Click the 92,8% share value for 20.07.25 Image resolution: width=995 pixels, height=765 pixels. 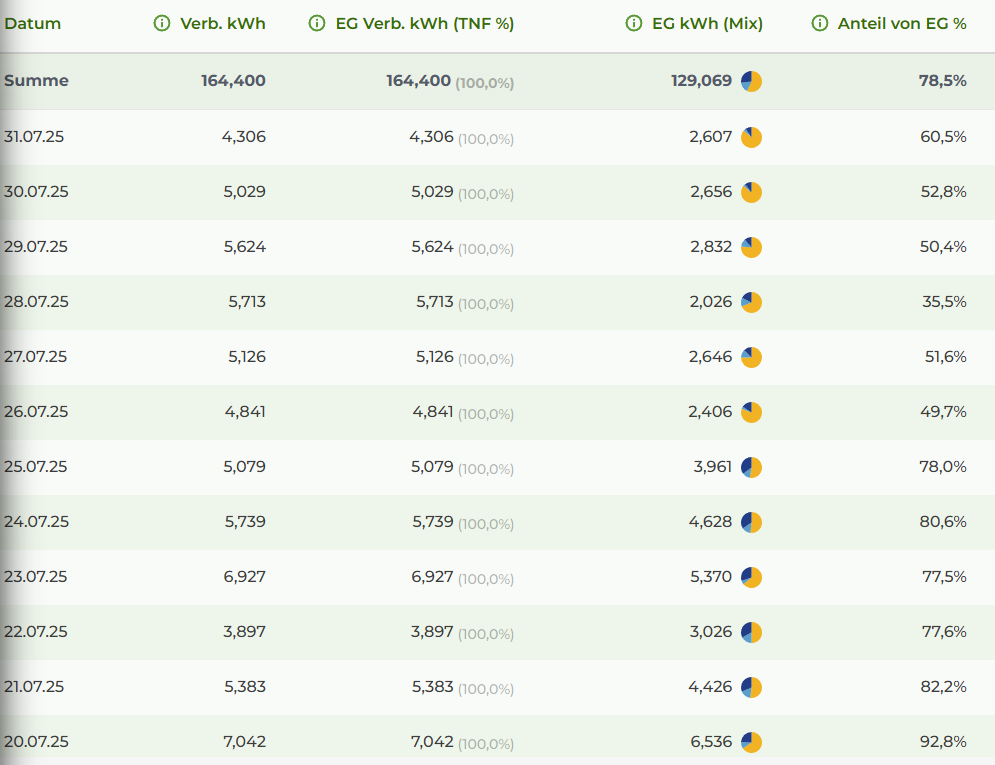943,742
